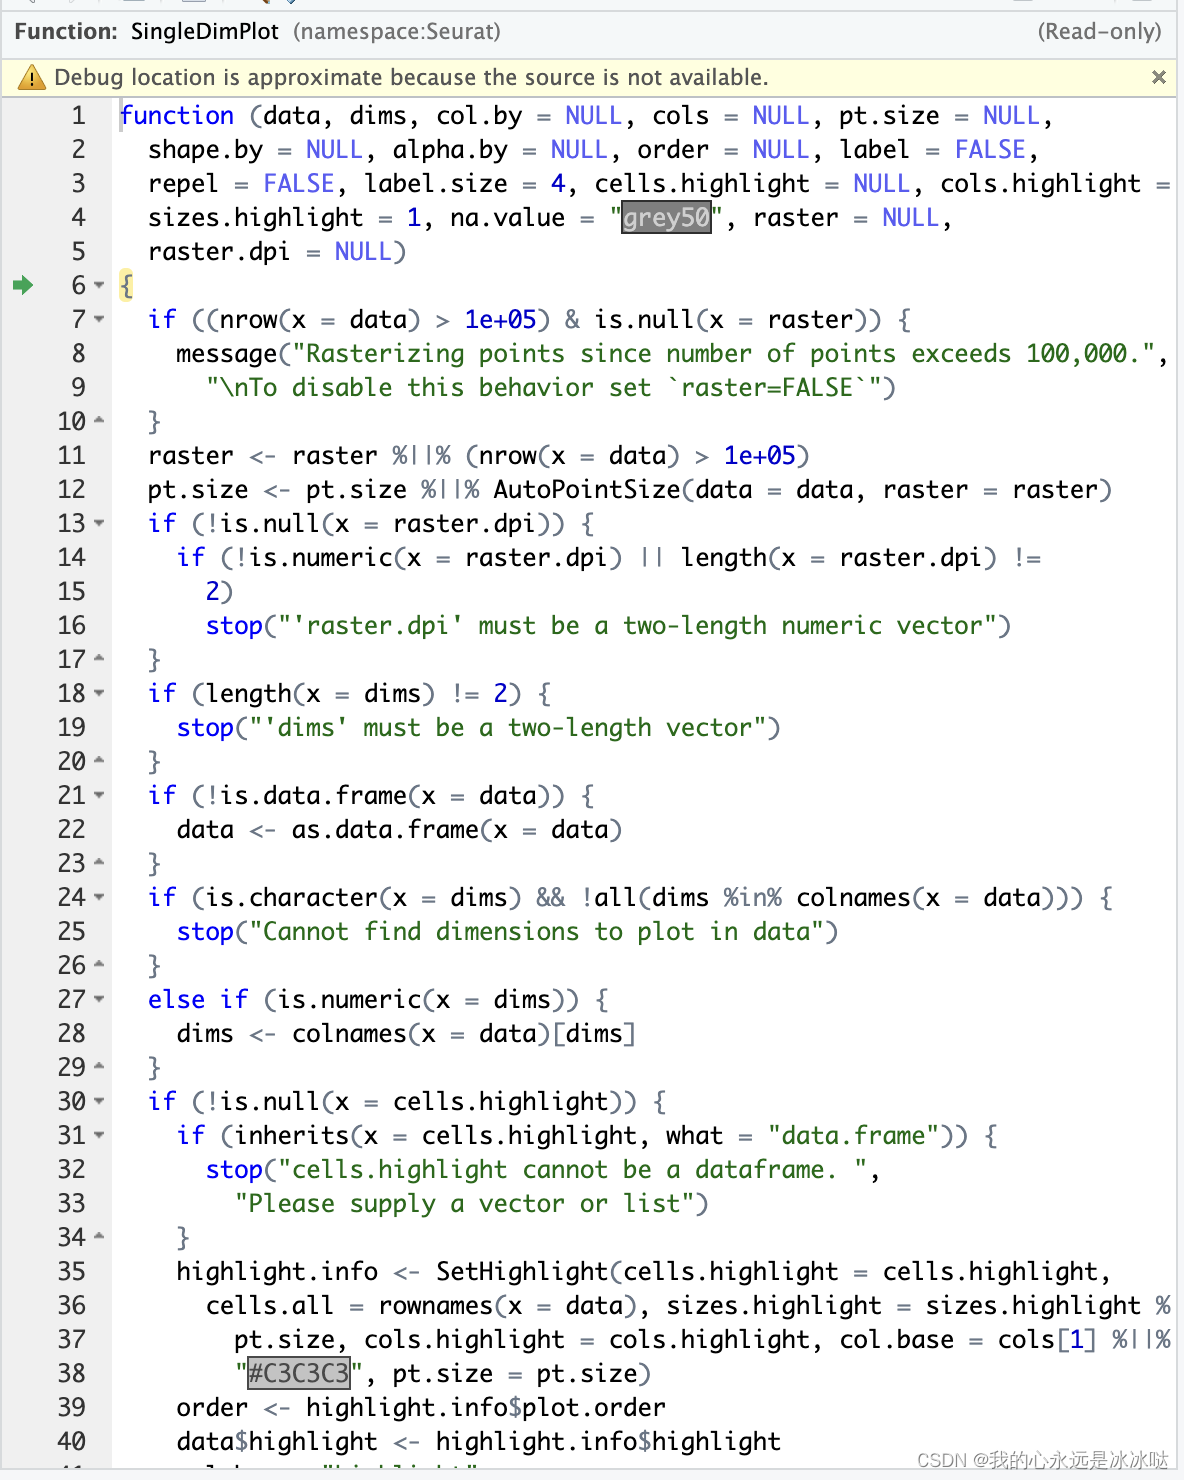Click the namespace:Seurat label
This screenshot has width=1184, height=1480.
[397, 31]
